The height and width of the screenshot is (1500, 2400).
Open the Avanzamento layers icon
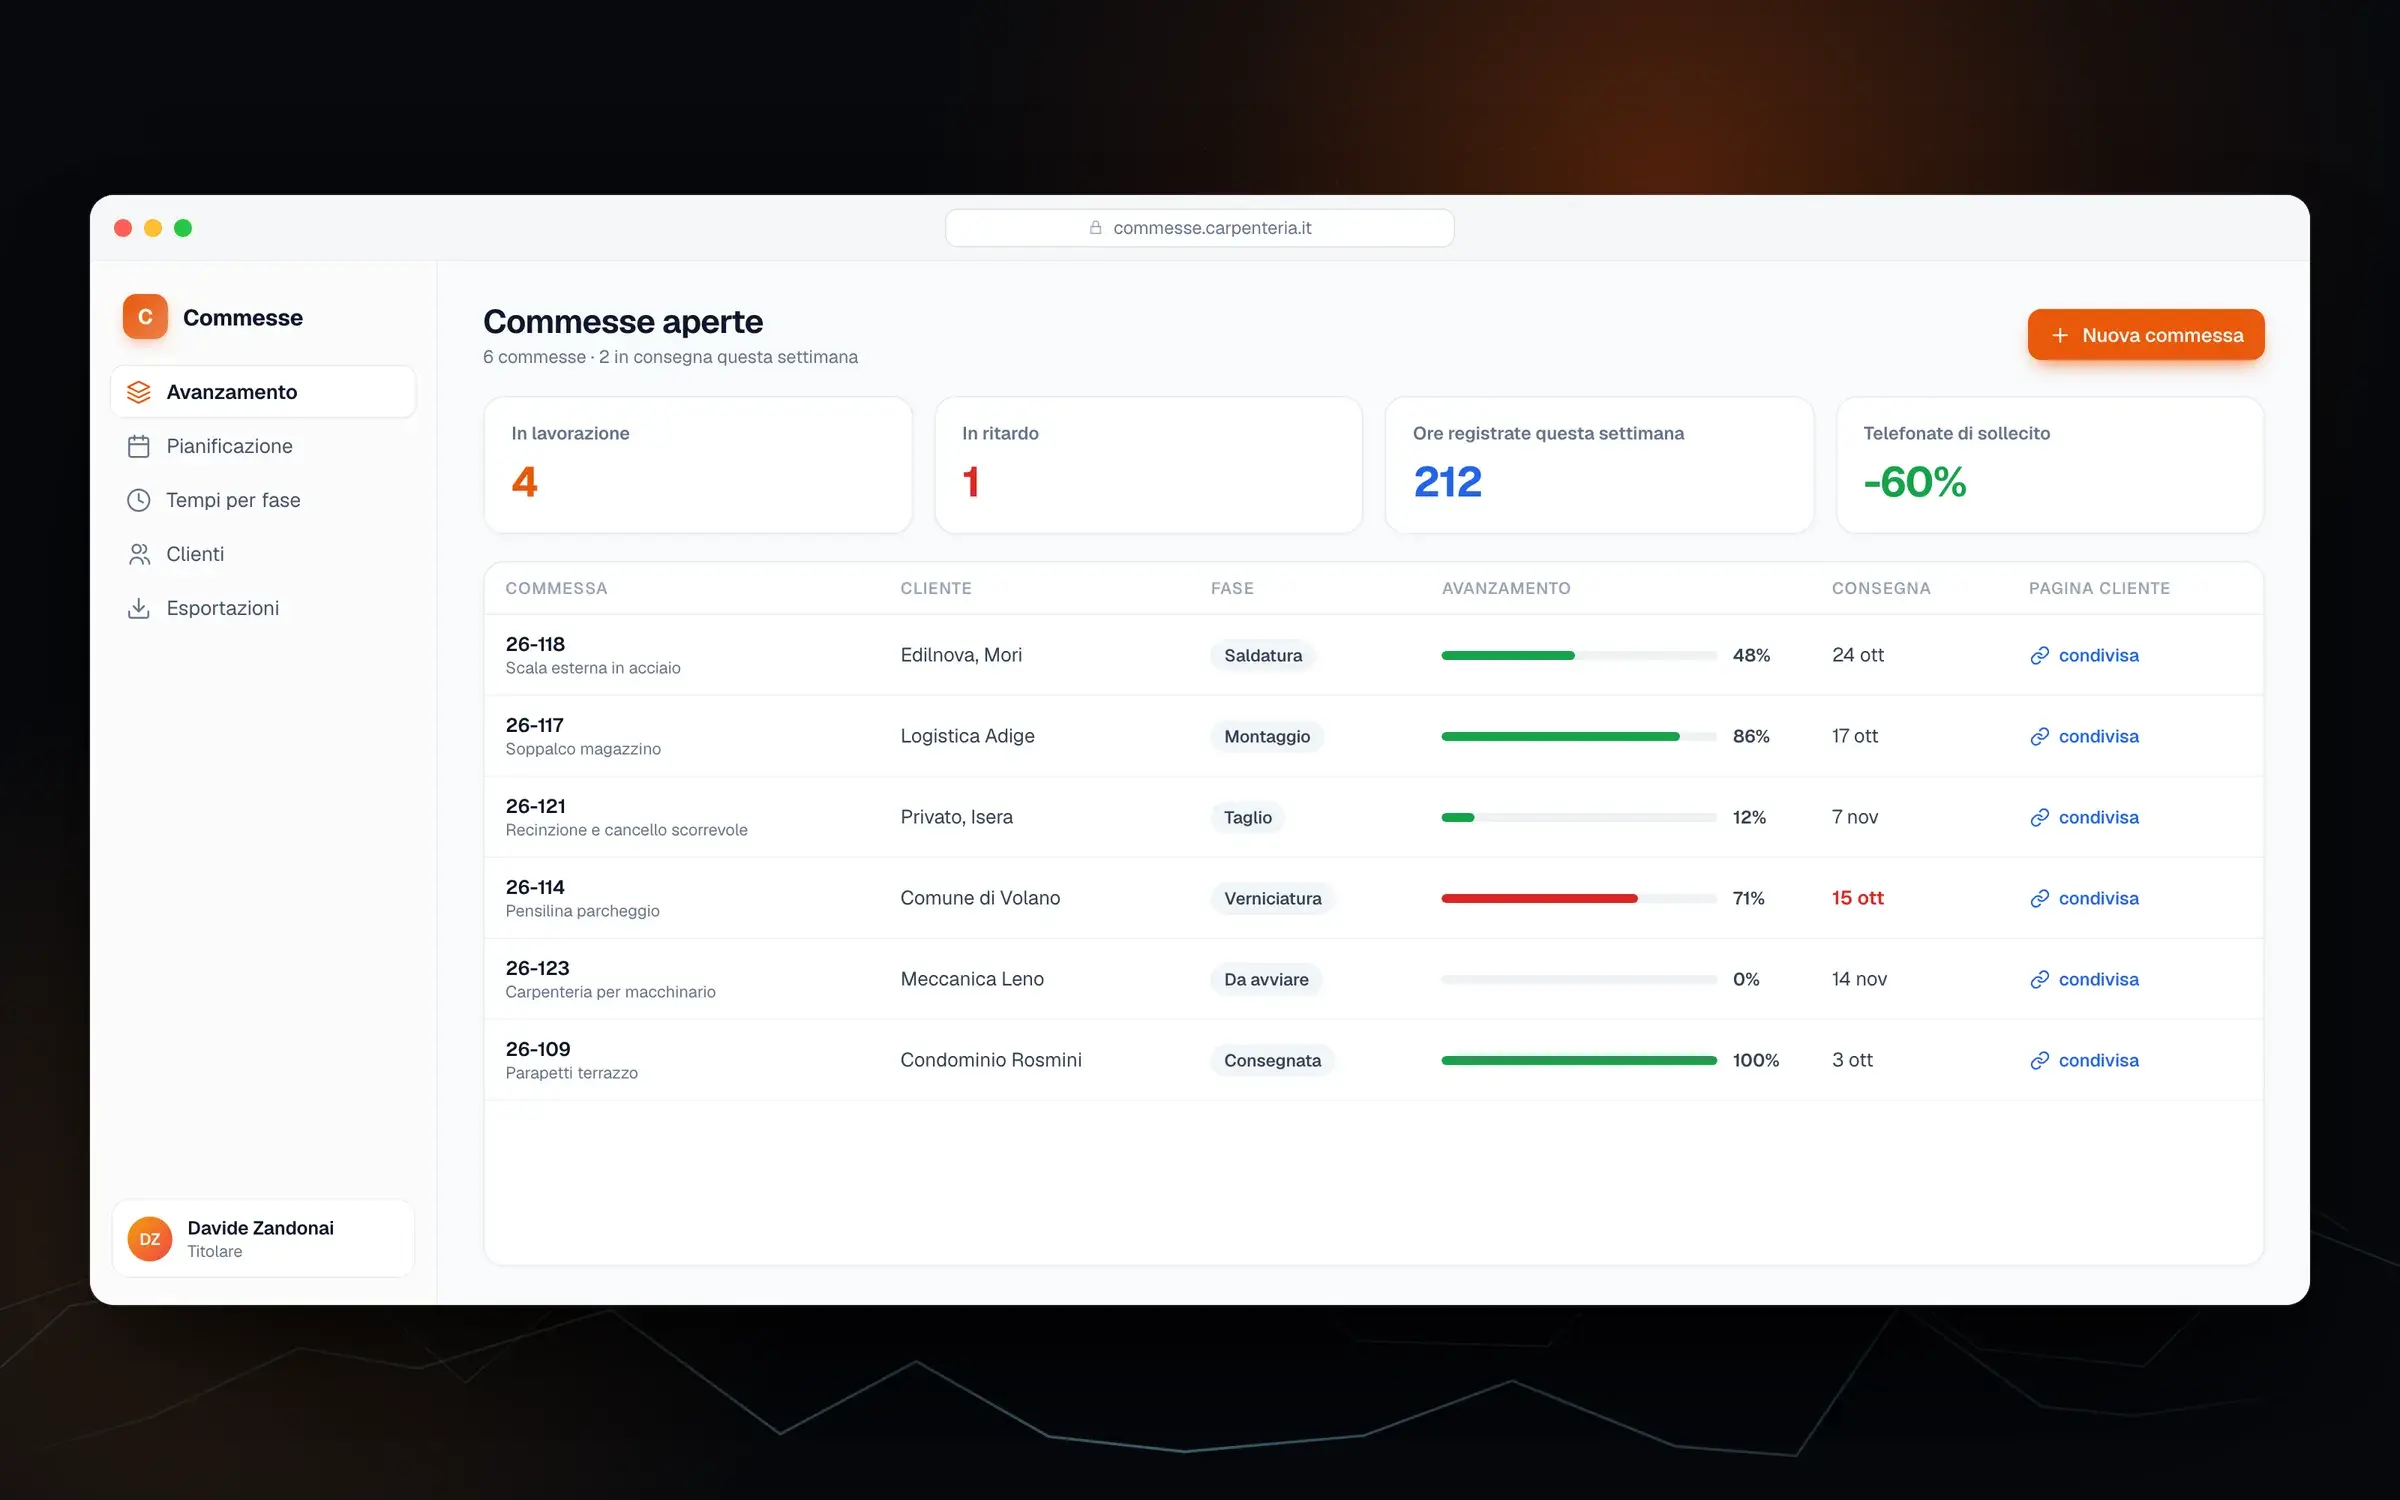[x=139, y=392]
